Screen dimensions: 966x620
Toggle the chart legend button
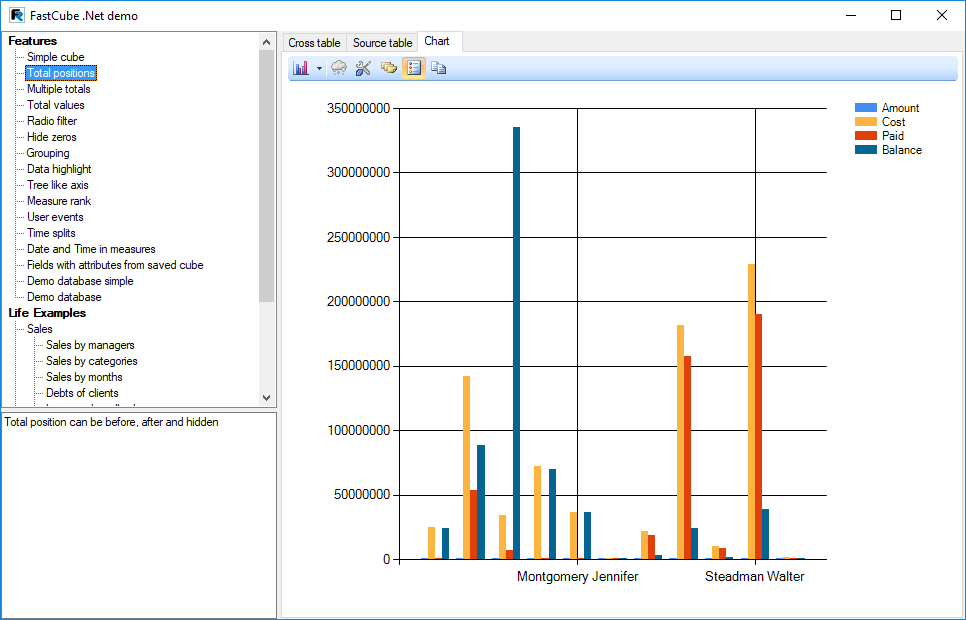[x=413, y=68]
